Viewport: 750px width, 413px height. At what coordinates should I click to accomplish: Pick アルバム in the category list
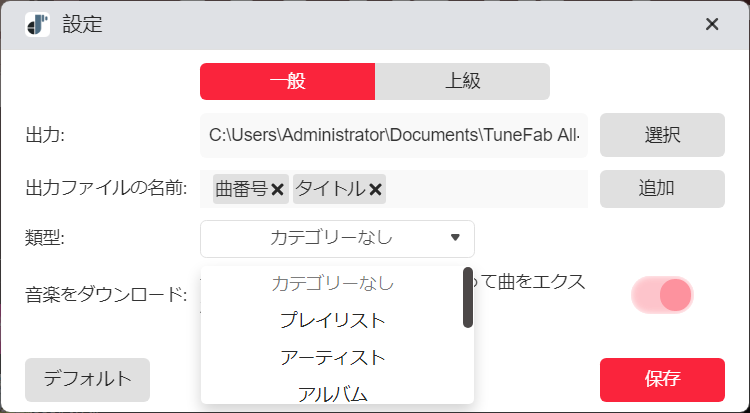click(x=332, y=393)
